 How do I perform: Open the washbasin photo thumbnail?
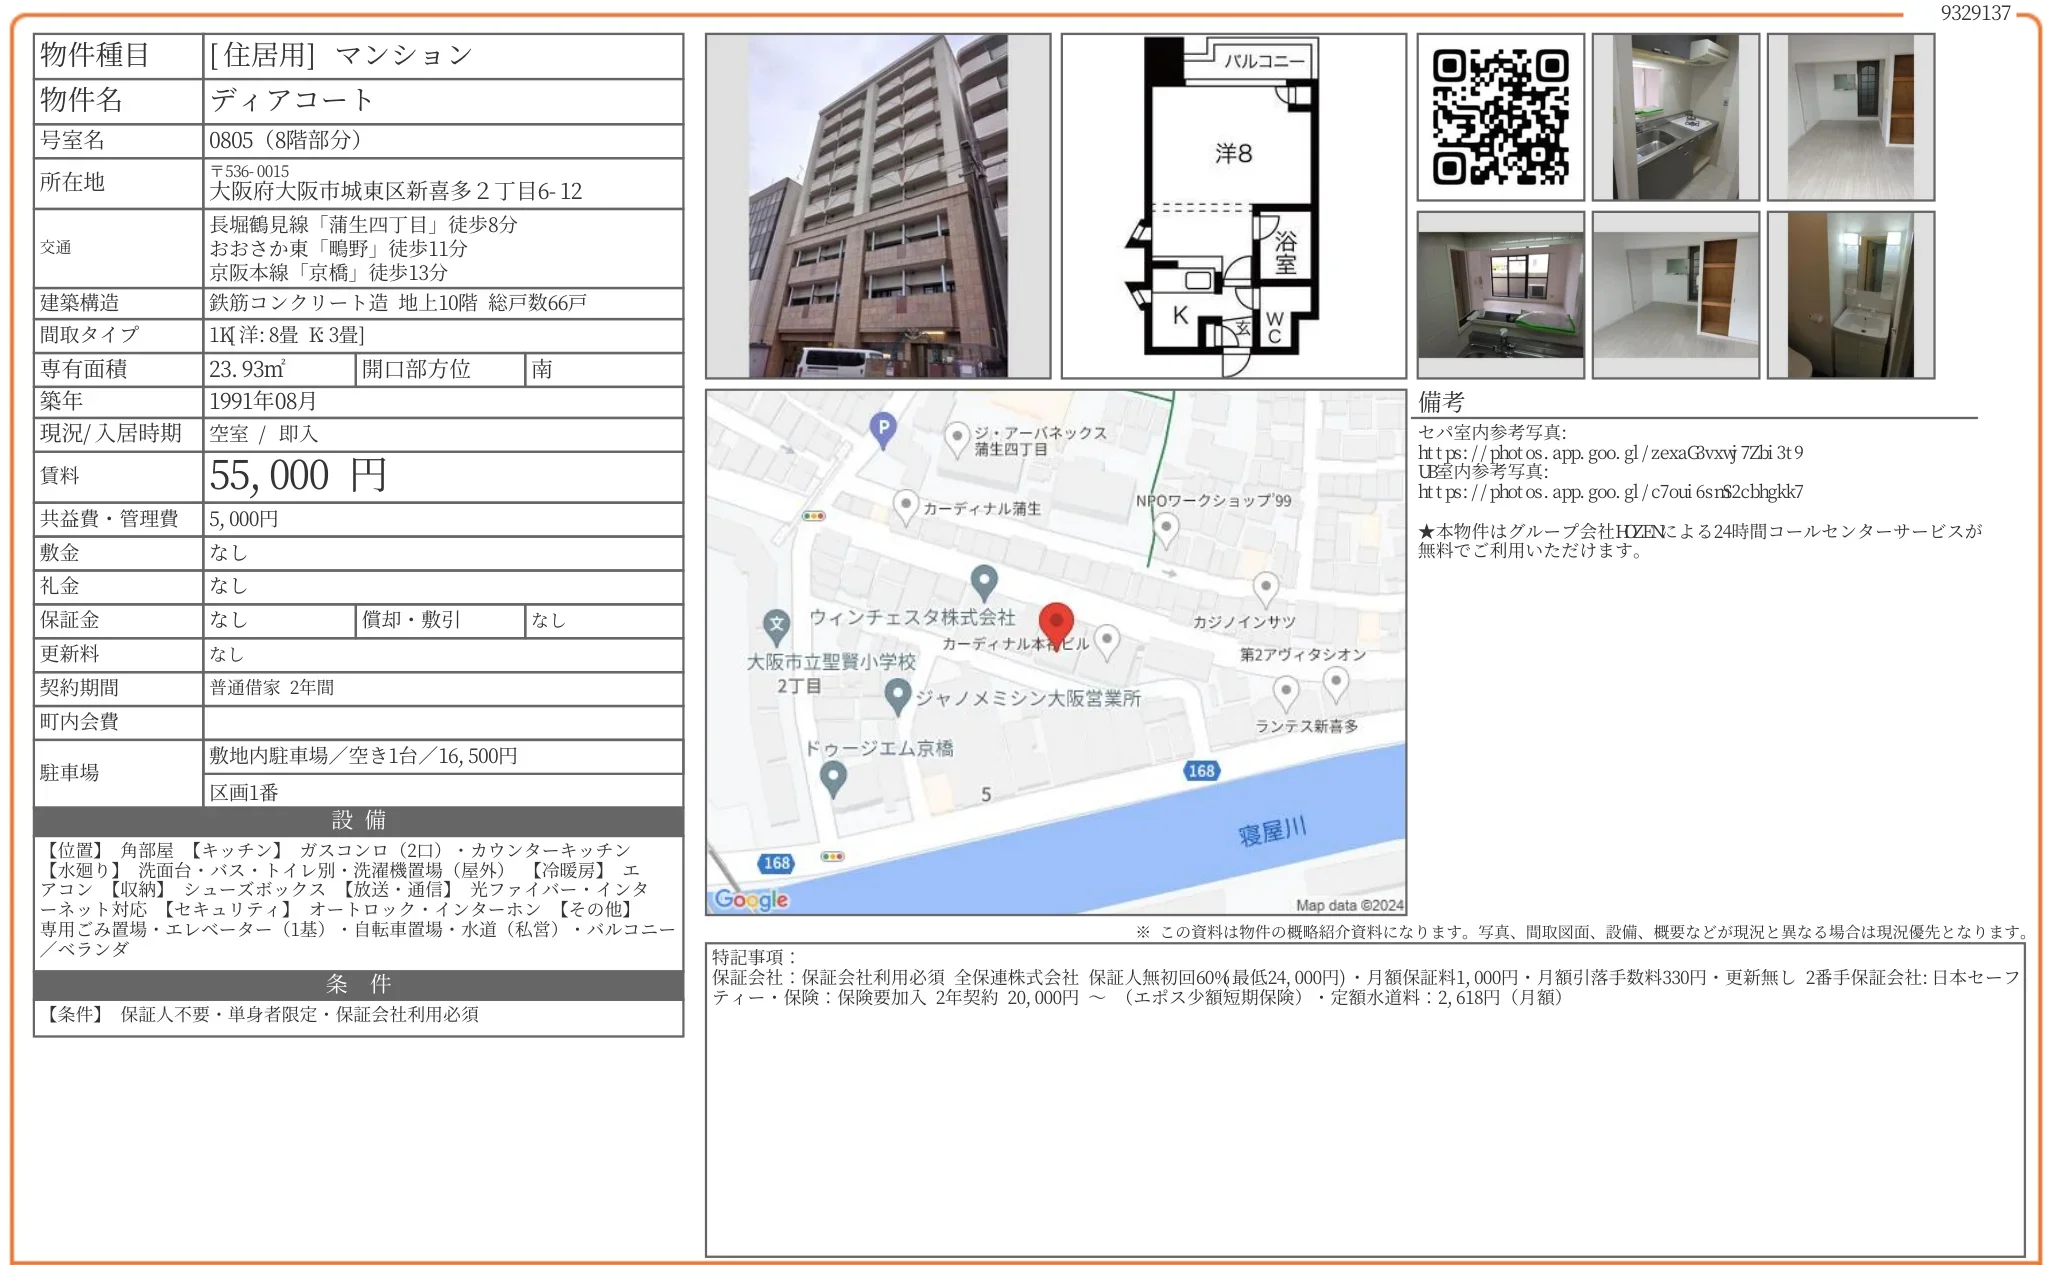pos(1850,295)
